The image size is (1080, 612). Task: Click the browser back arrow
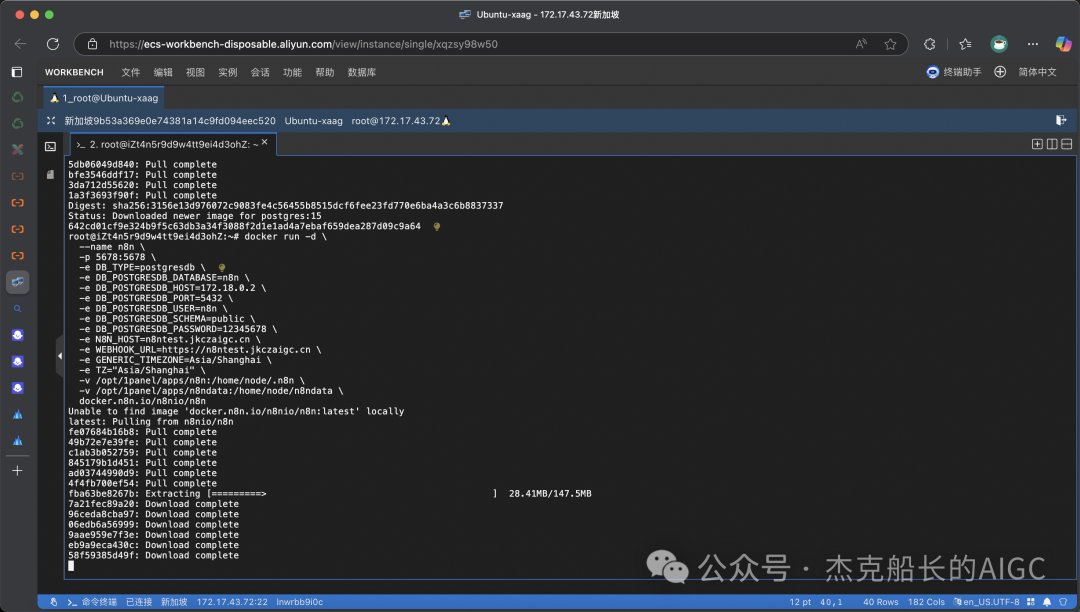[x=21, y=44]
